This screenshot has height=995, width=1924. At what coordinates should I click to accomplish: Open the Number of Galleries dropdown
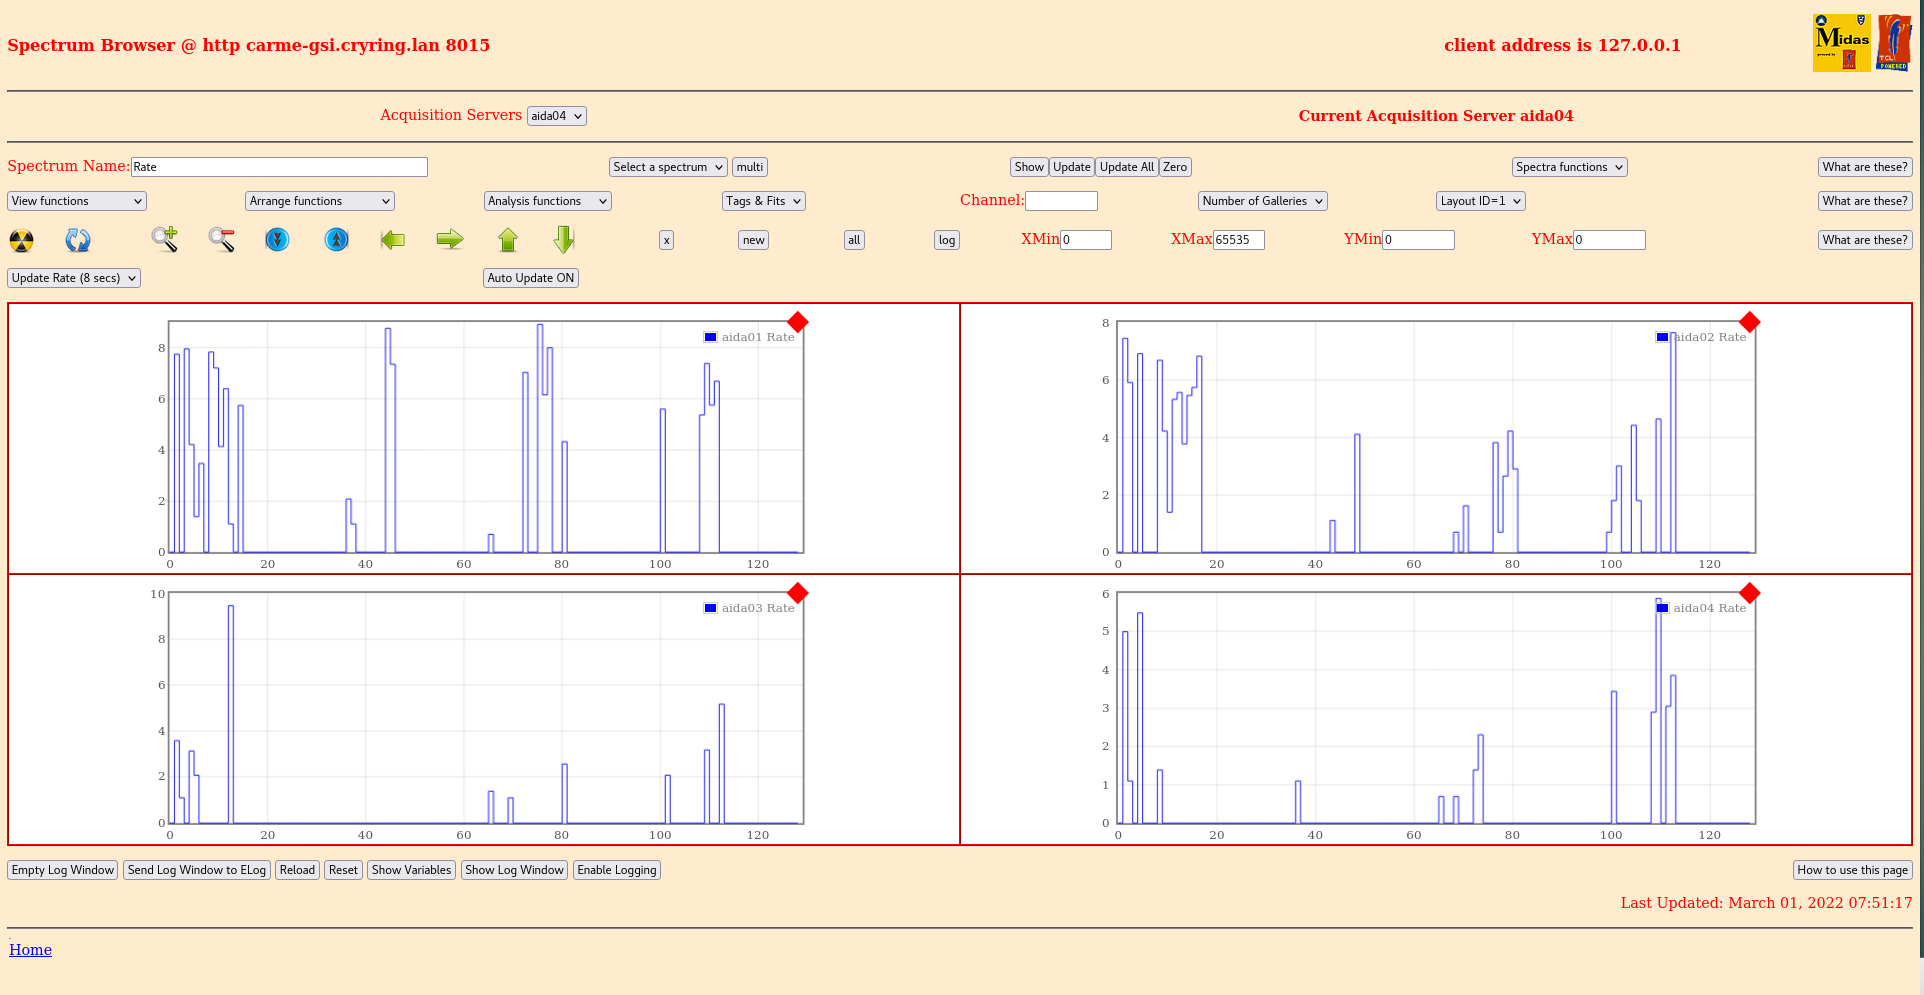1262,201
